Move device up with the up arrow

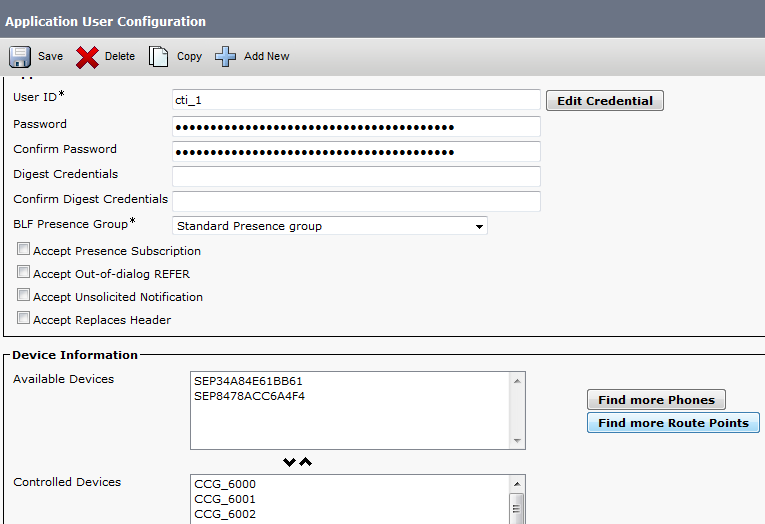pyautogui.click(x=306, y=462)
